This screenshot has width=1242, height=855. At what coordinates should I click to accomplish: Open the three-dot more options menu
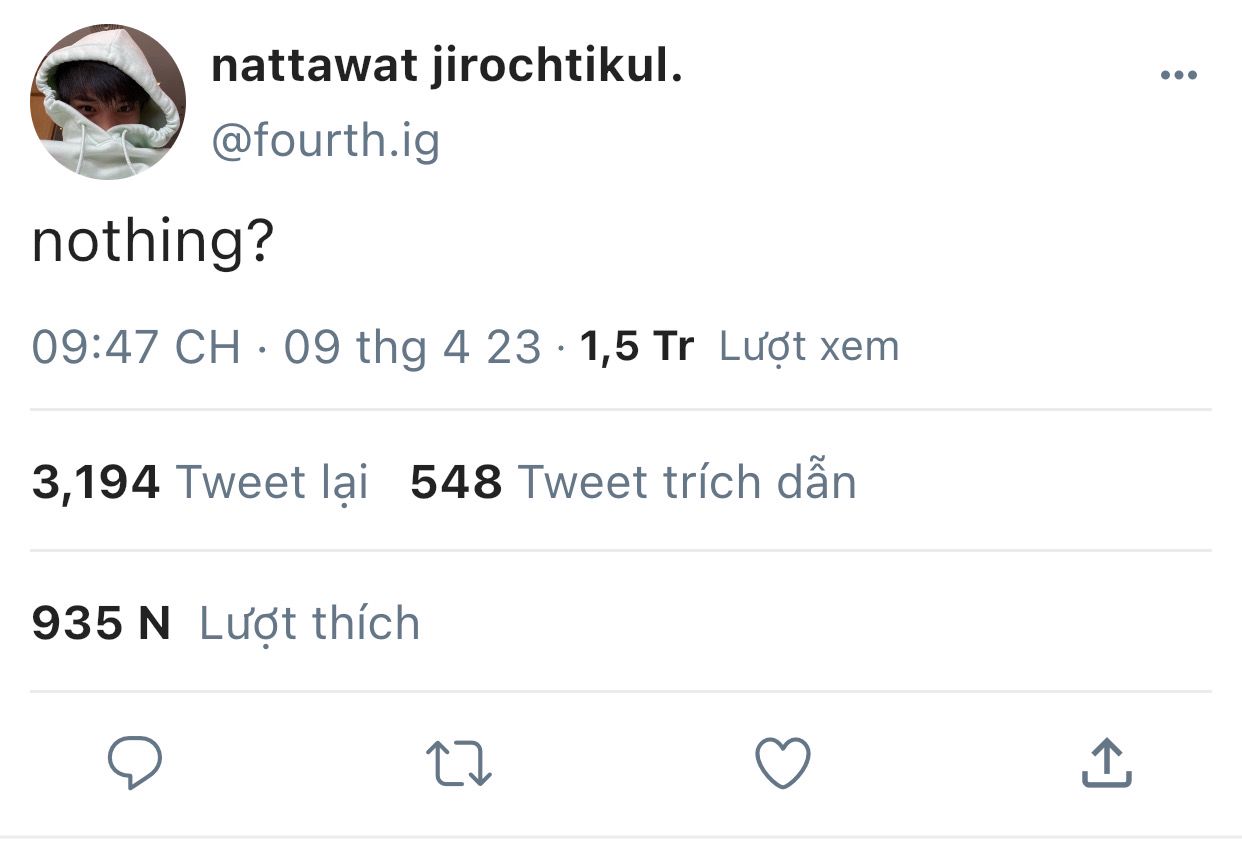[1179, 75]
